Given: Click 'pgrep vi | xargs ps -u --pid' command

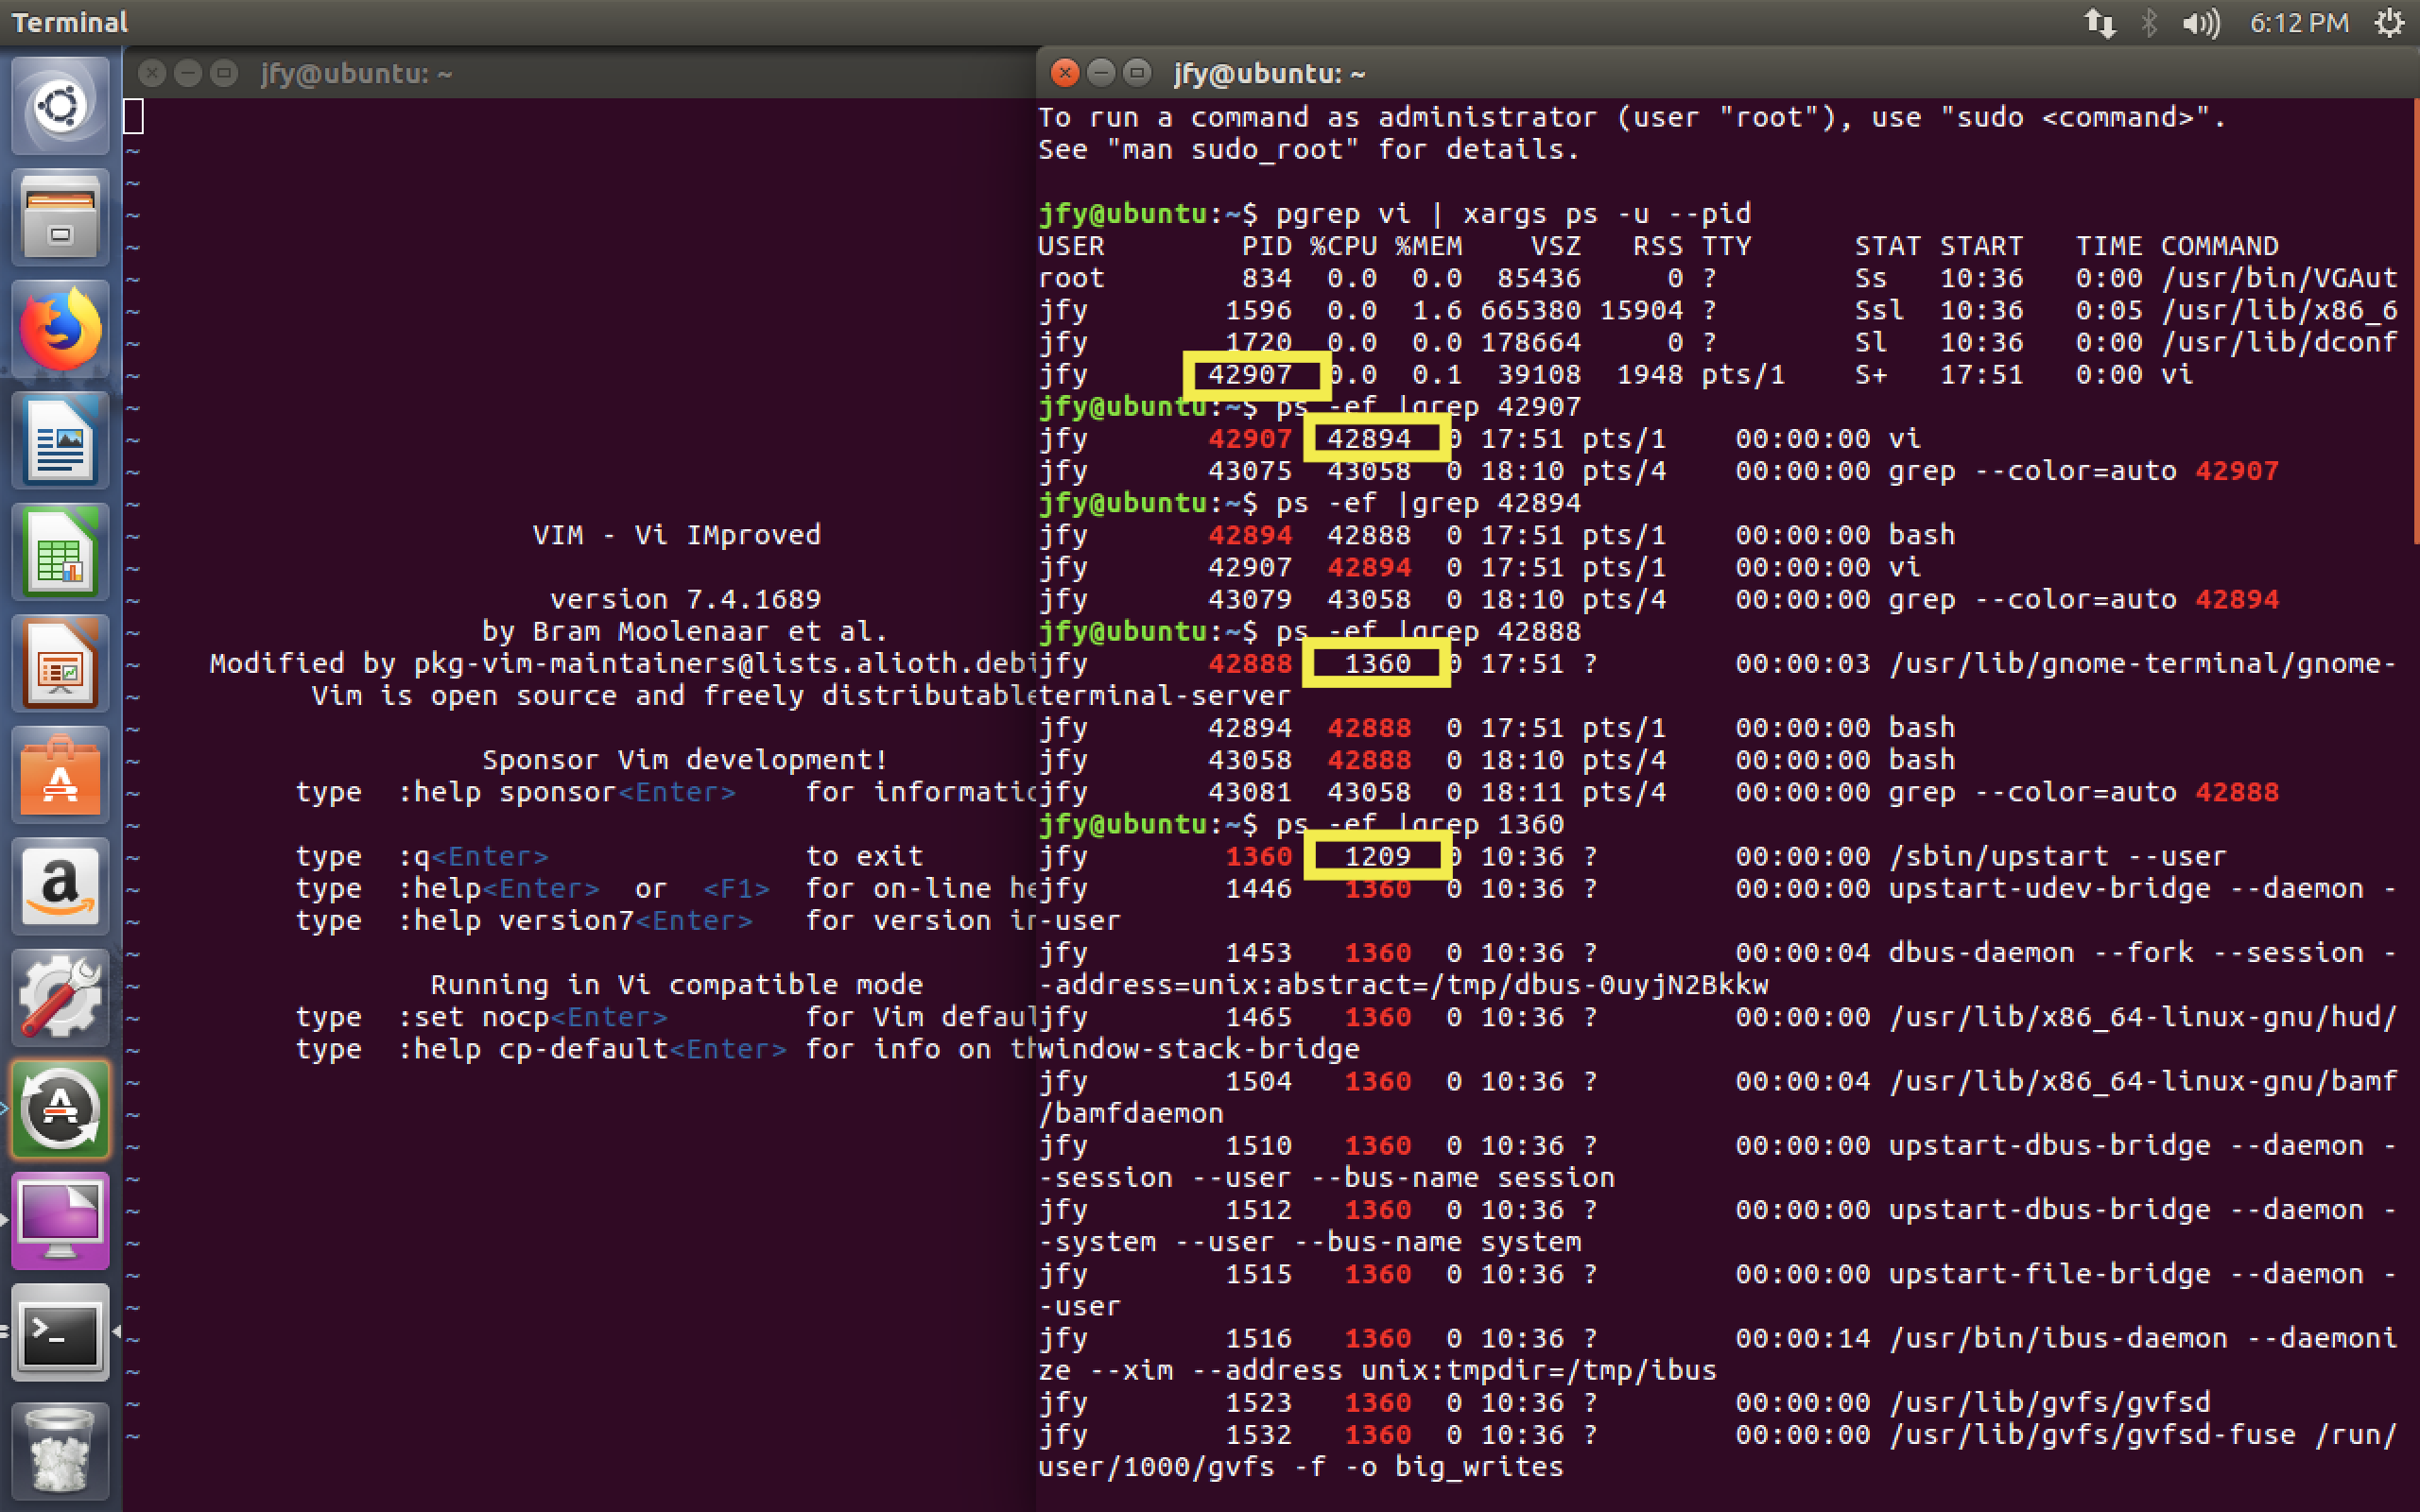Looking at the screenshot, I should (x=1513, y=214).
